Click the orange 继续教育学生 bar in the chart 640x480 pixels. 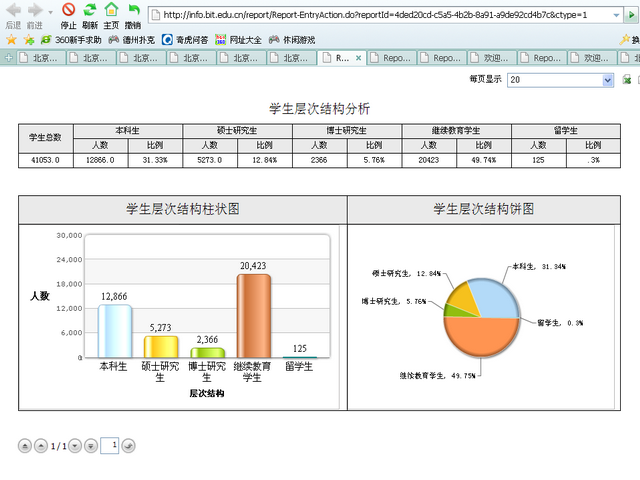[253, 315]
